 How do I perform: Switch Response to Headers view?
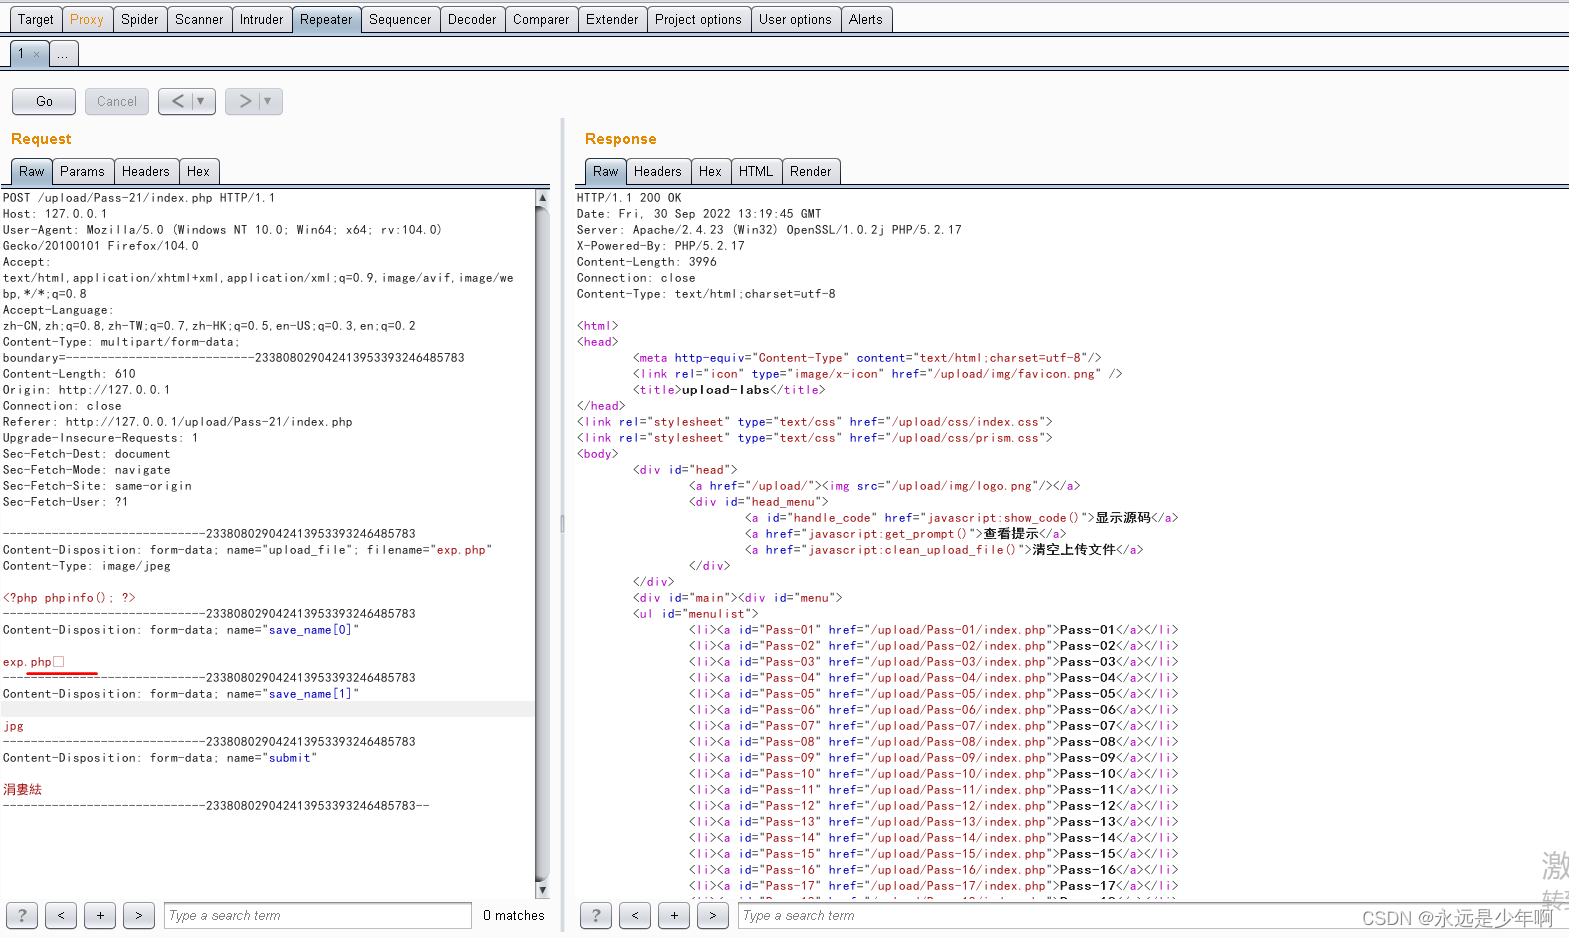pos(658,171)
